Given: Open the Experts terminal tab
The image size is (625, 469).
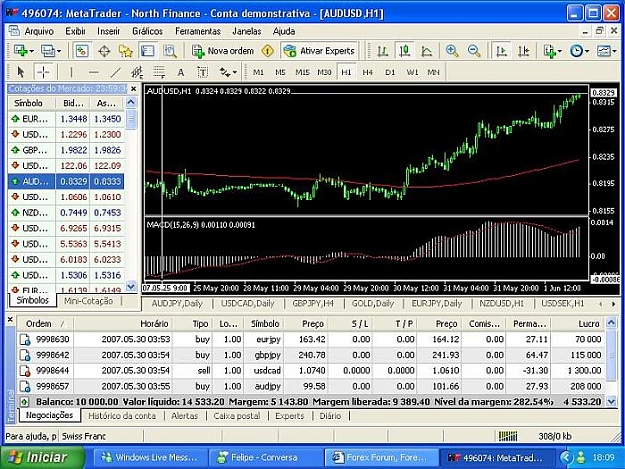Looking at the screenshot, I should click(x=289, y=416).
